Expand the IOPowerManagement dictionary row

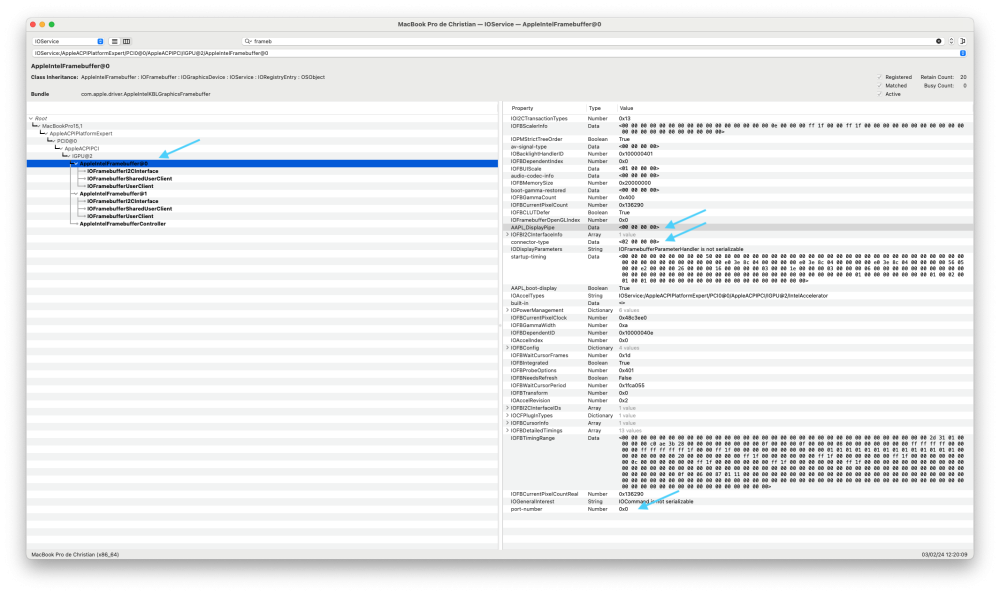[x=508, y=311]
